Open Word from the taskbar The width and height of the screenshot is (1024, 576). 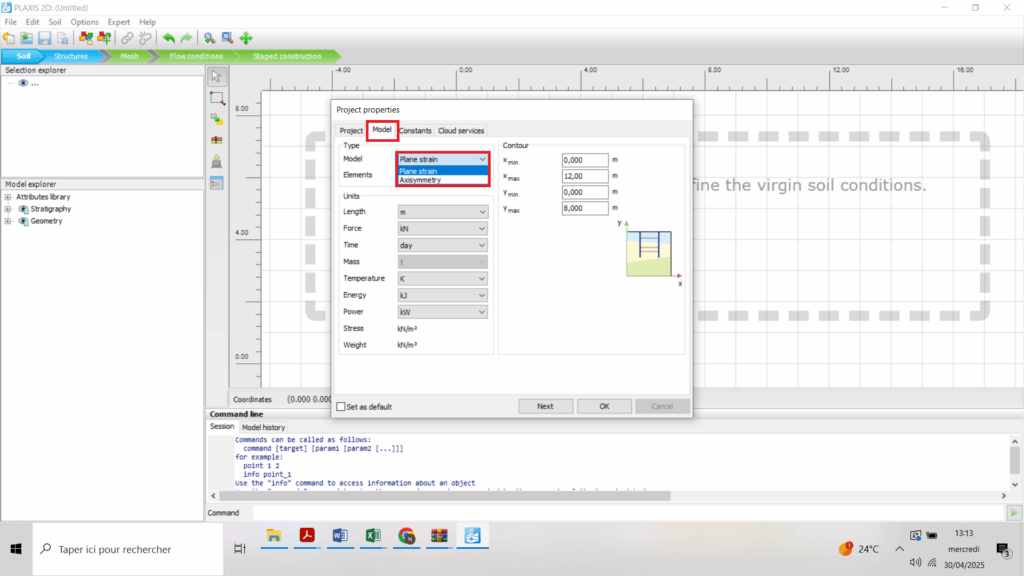340,536
